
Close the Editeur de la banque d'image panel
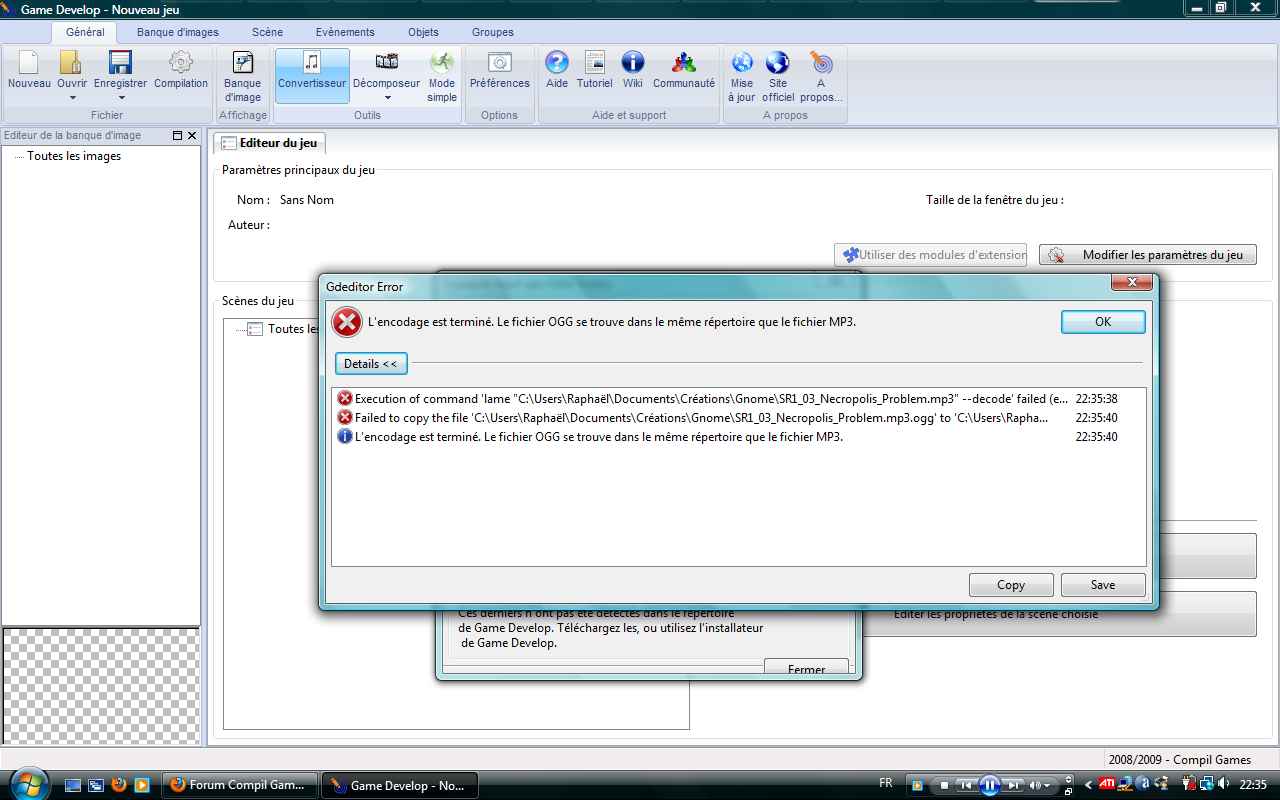[192, 135]
